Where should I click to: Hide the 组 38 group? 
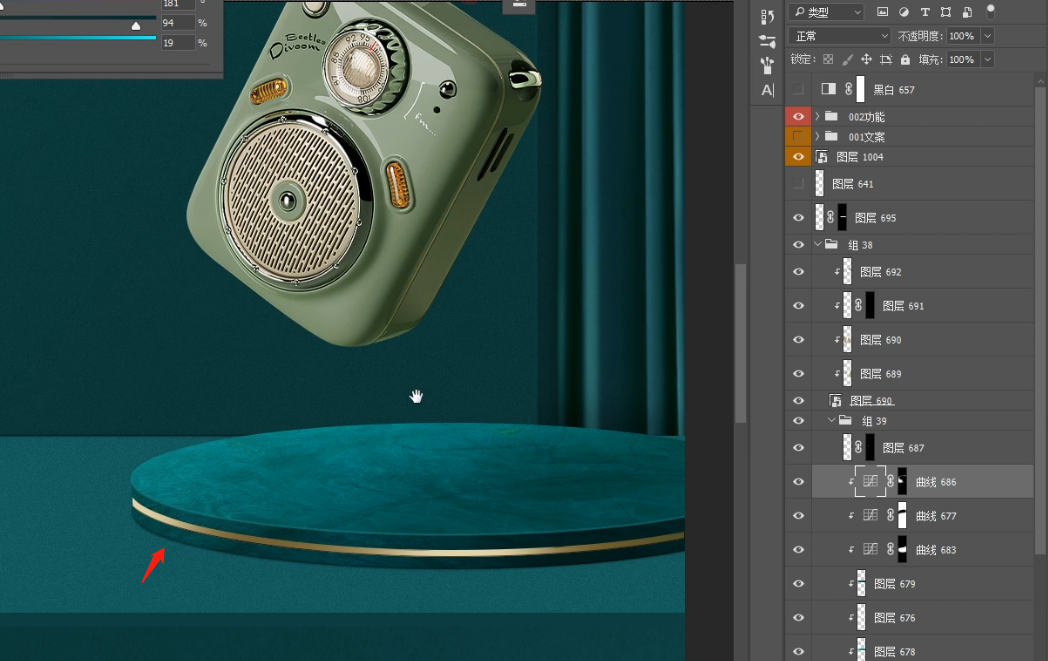pos(798,245)
